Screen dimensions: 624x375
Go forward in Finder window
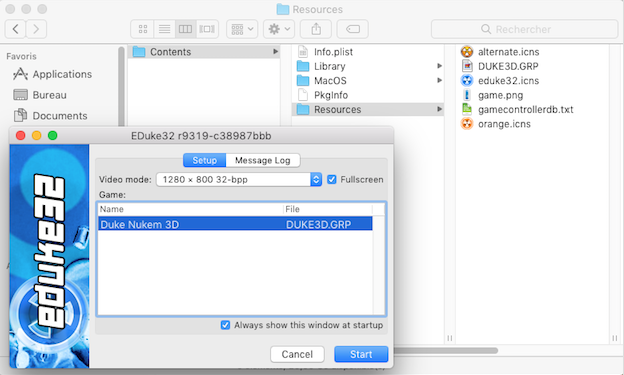pos(36,29)
